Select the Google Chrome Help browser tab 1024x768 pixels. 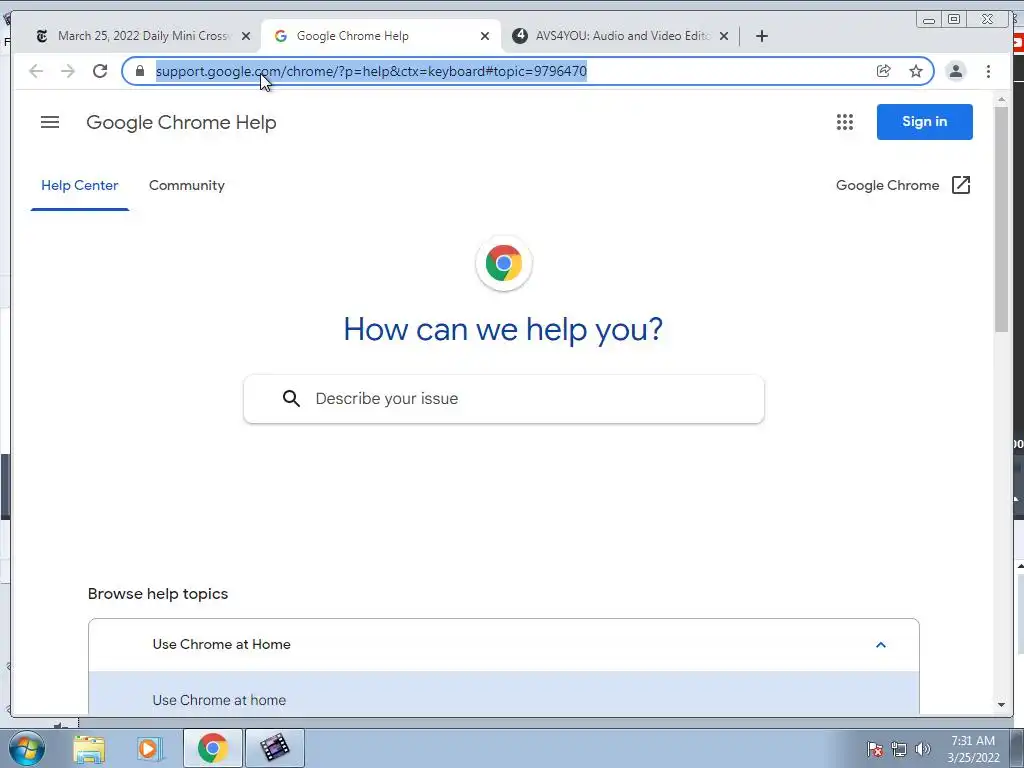point(381,36)
